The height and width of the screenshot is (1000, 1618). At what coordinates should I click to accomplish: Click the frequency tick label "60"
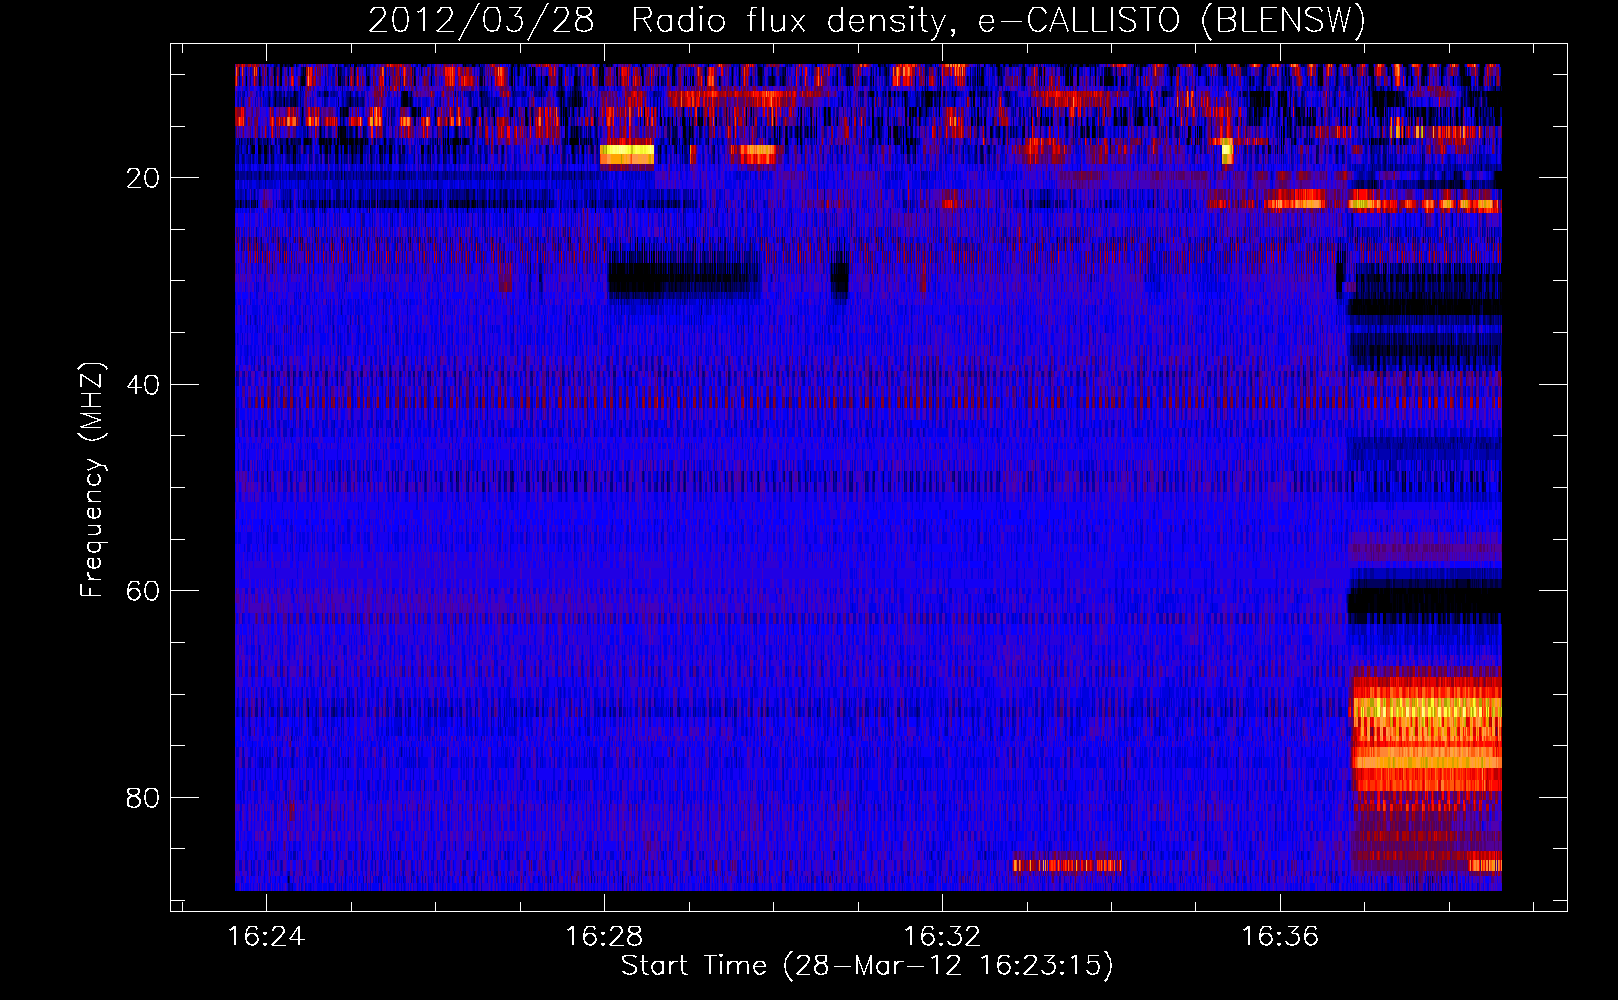(144, 591)
